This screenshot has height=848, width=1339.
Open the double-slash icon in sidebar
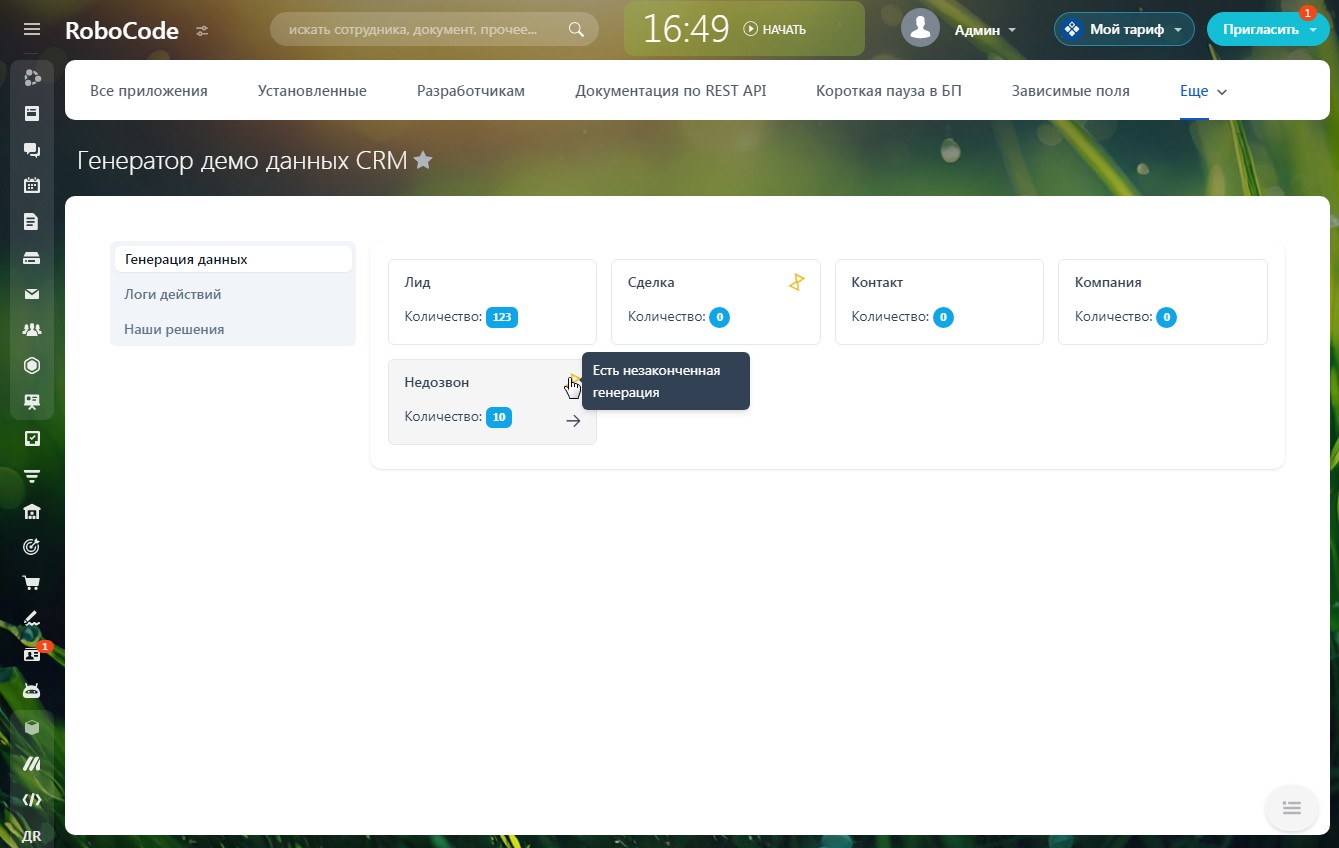pos(32,764)
